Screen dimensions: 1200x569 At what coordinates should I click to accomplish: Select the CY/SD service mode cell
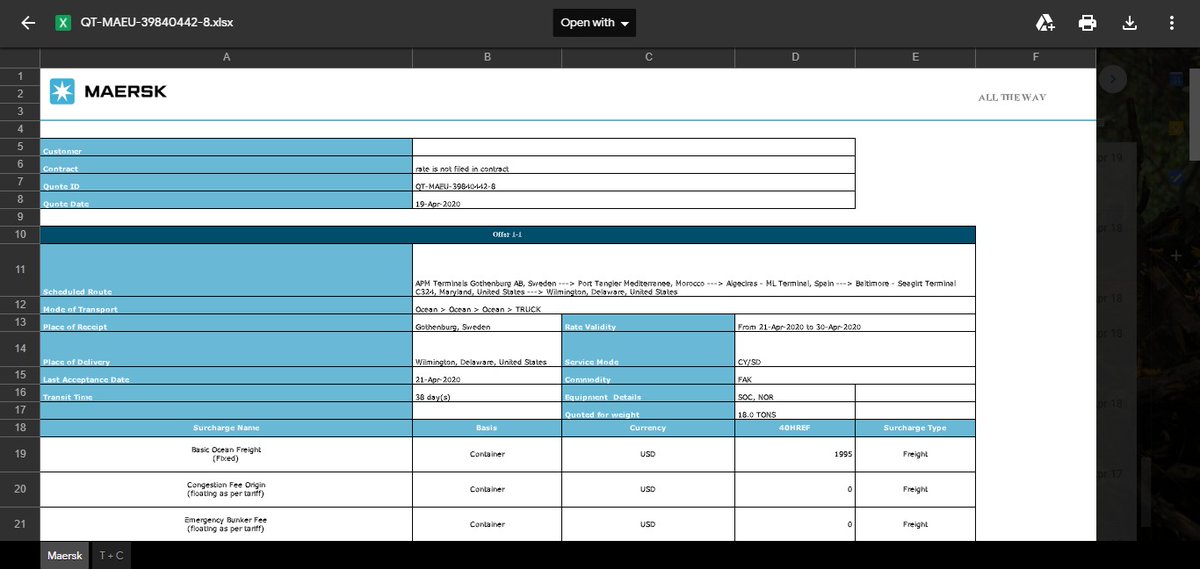click(x=855, y=349)
